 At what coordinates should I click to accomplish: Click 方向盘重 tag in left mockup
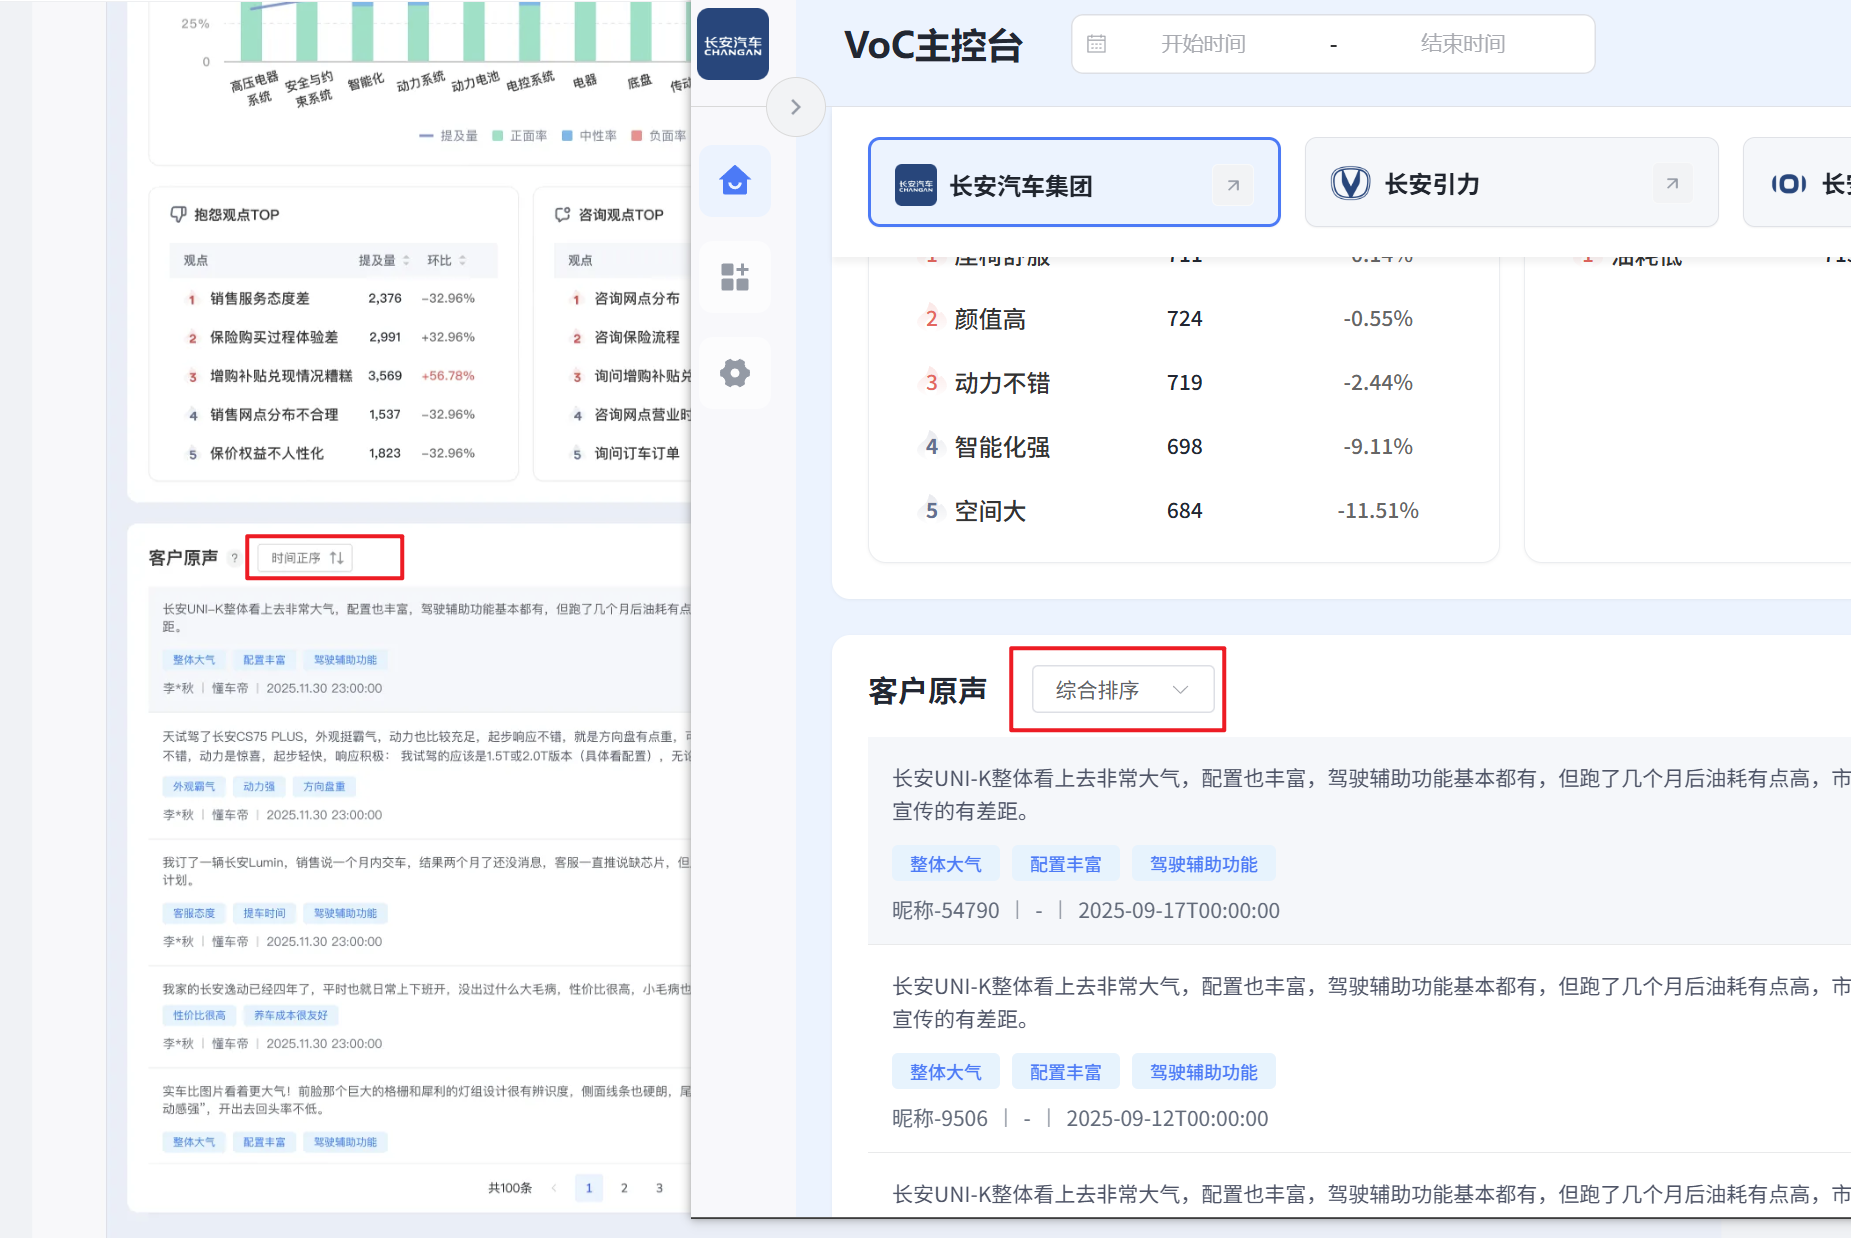[x=324, y=787]
